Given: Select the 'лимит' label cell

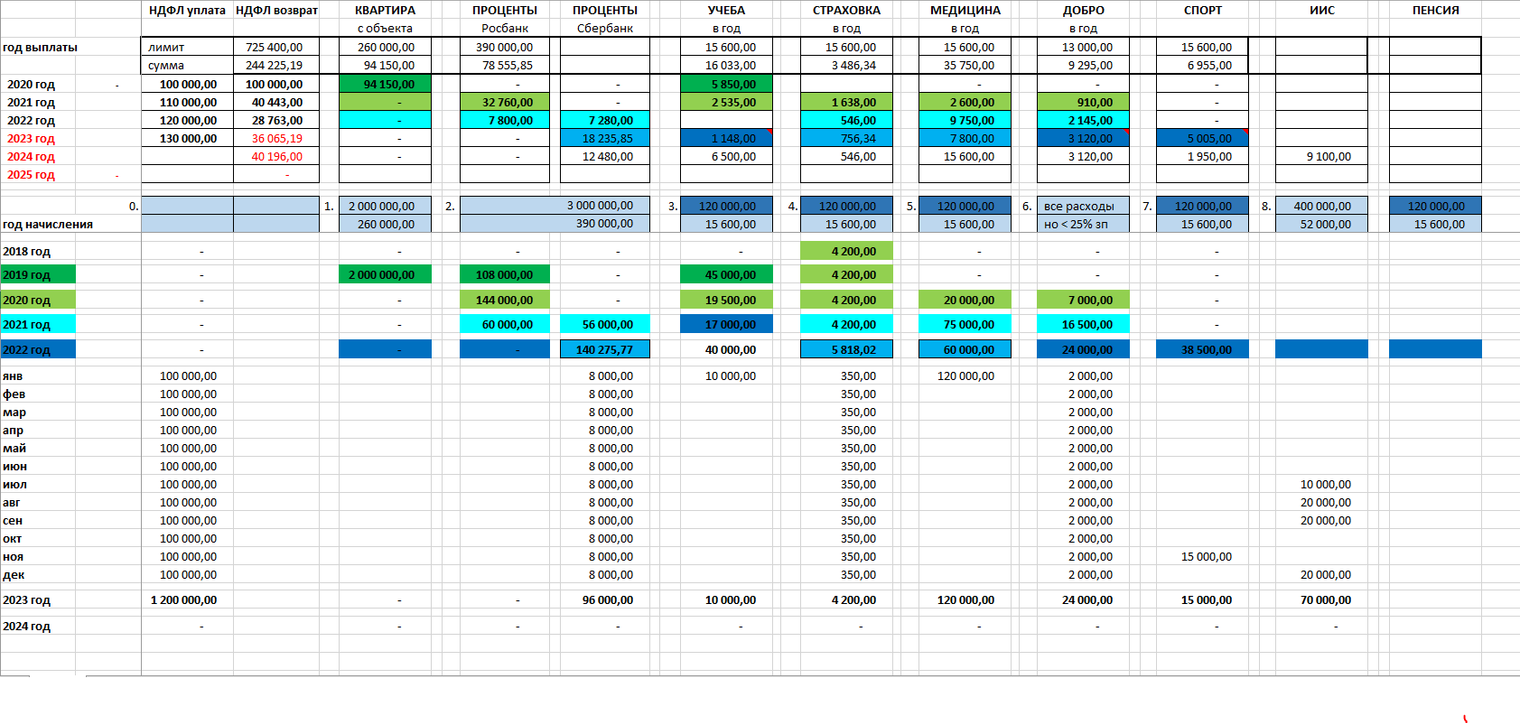Looking at the screenshot, I should (187, 47).
